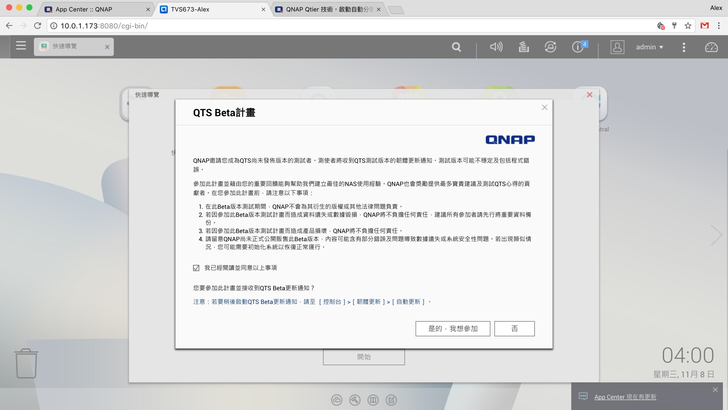Open the dashboard gauge icon

(x=711, y=47)
